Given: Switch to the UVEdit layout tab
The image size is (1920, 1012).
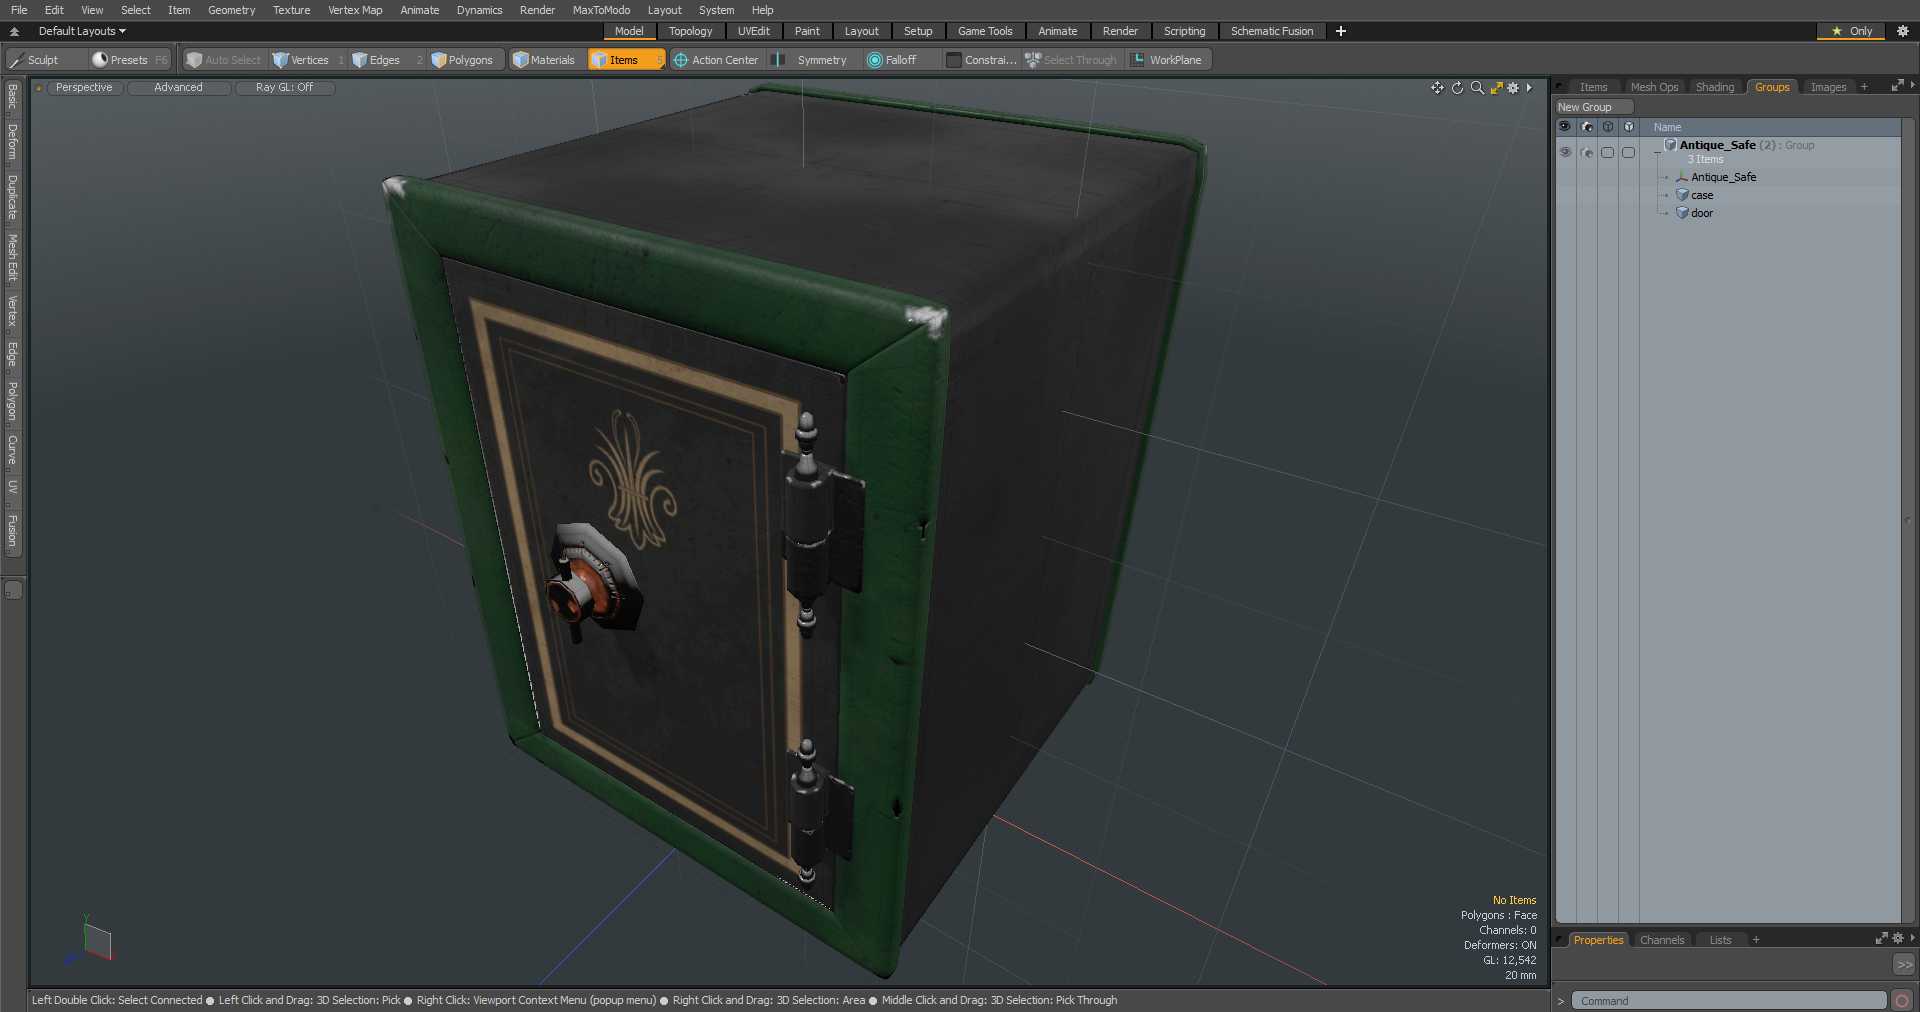Looking at the screenshot, I should pos(754,31).
